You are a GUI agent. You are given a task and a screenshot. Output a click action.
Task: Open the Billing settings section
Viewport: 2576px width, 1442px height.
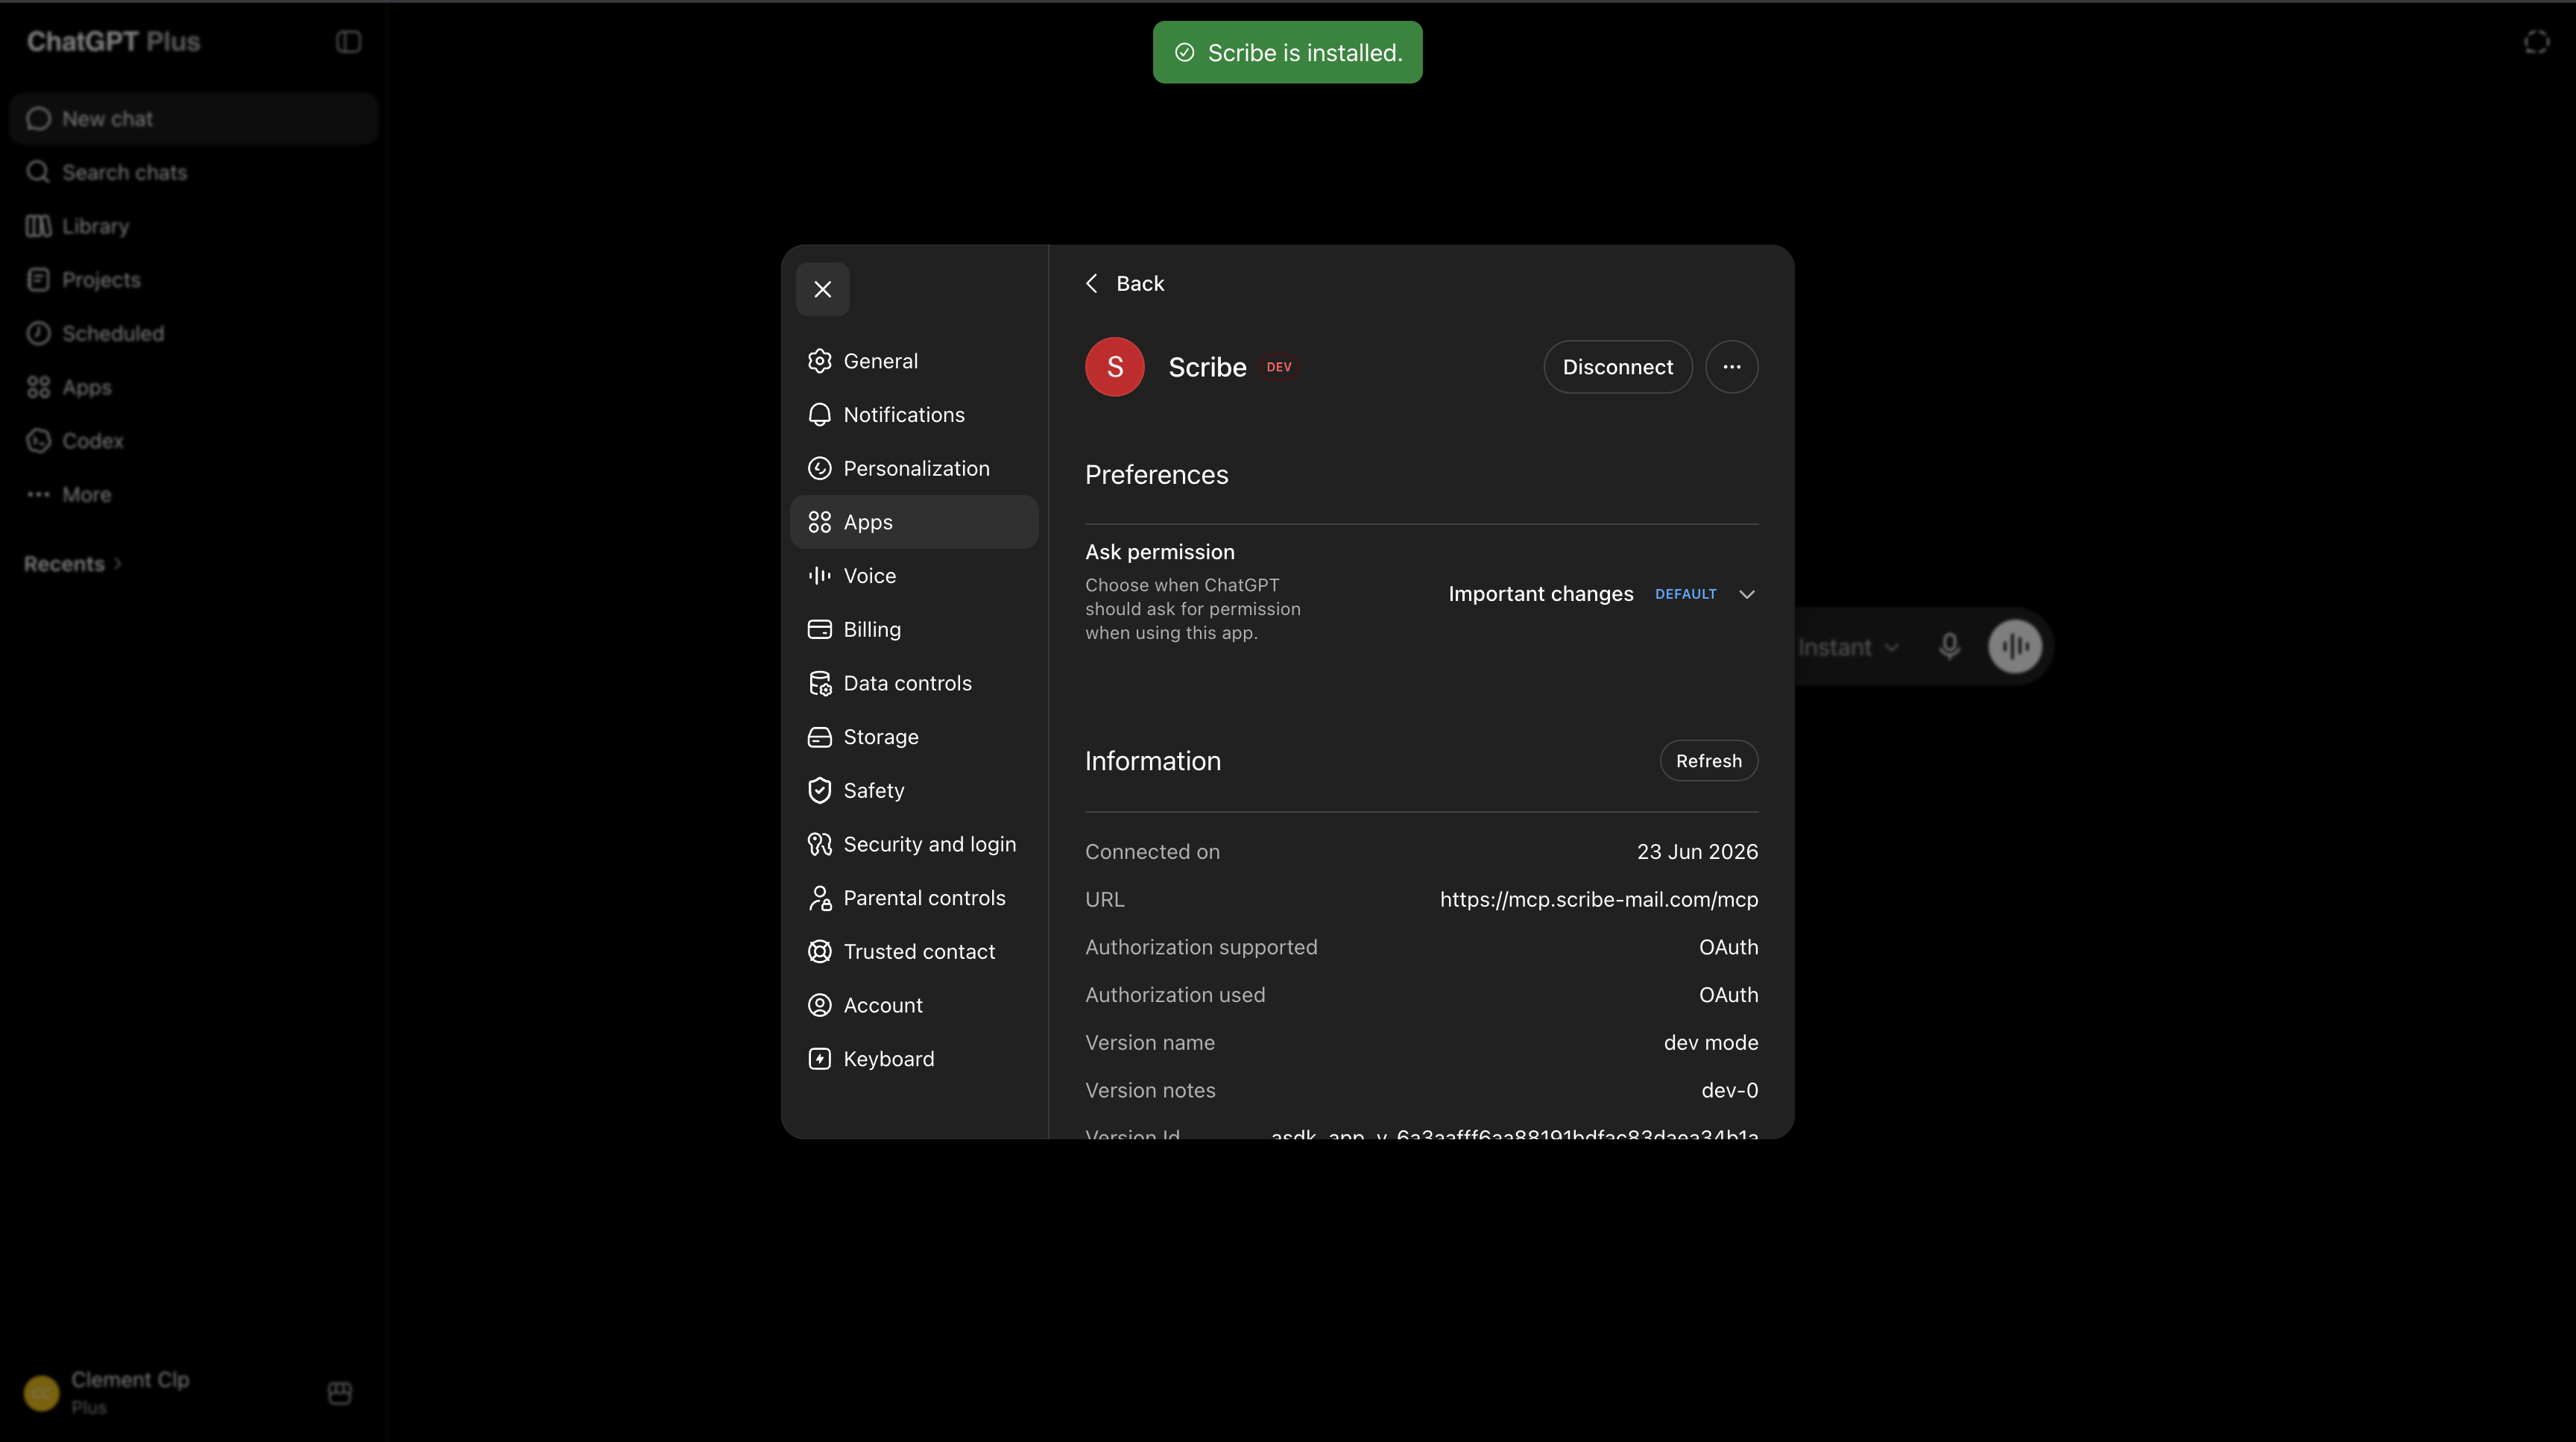[x=914, y=629]
